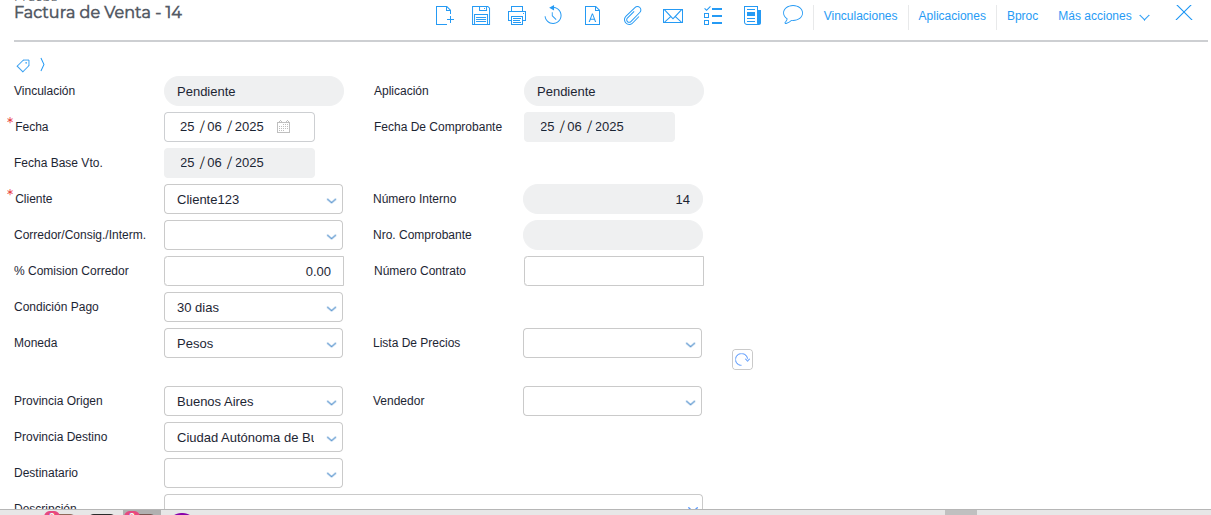Open the Destinatario dropdown
This screenshot has width=1211, height=515.
pos(253,473)
